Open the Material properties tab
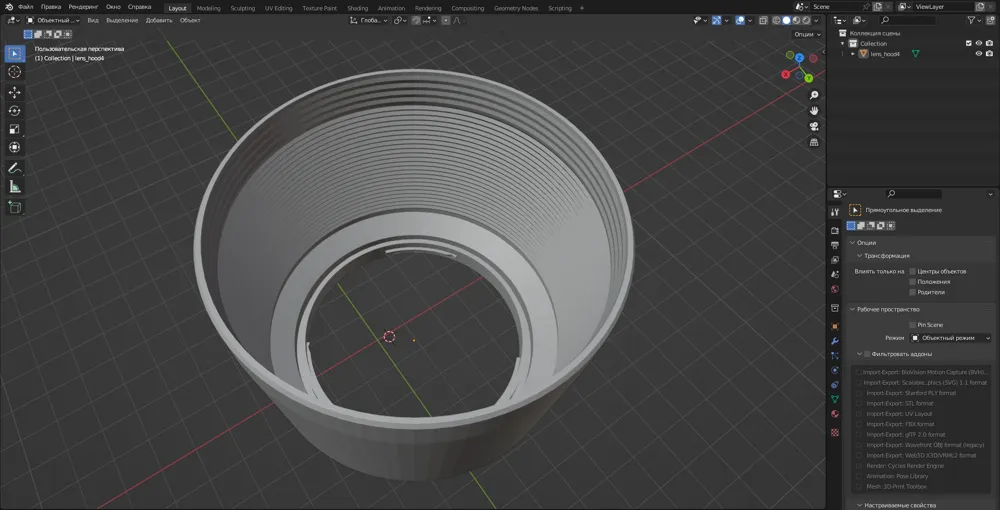The width and height of the screenshot is (1000, 510). tap(835, 414)
